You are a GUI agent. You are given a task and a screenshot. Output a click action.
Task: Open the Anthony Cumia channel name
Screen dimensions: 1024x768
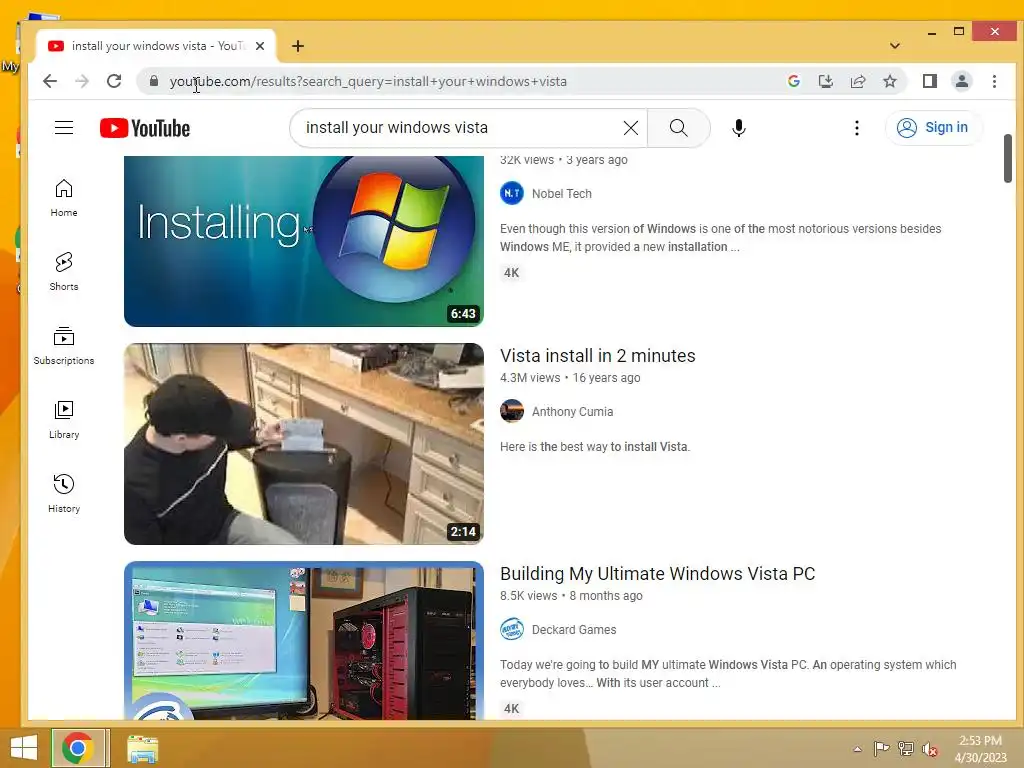(x=572, y=412)
